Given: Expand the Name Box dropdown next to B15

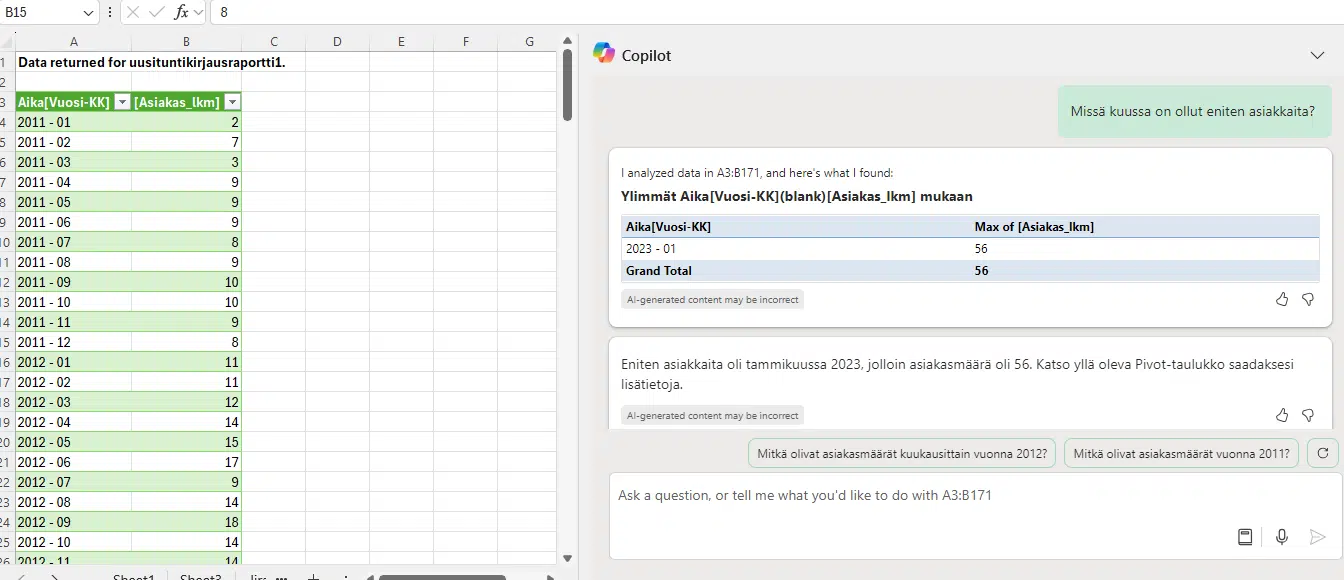Looking at the screenshot, I should pos(88,12).
